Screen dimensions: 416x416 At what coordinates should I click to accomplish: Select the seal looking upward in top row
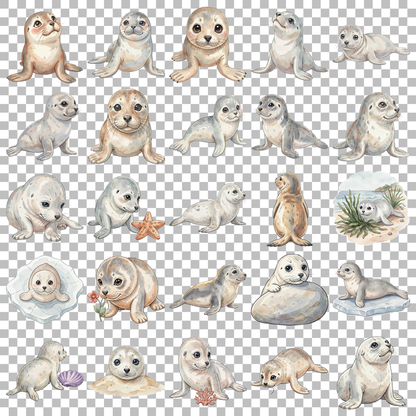coord(289,45)
